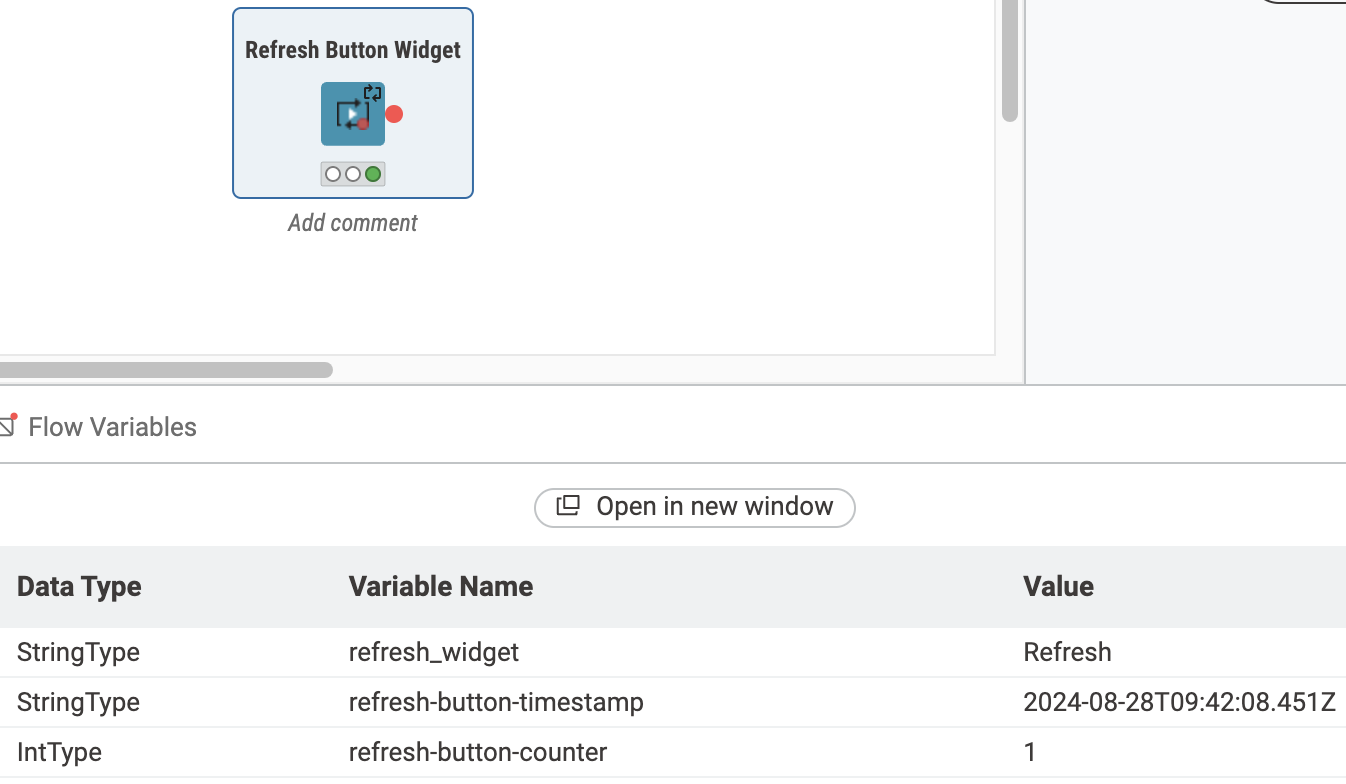Image resolution: width=1346 pixels, height=784 pixels.
Task: Click the red flow variable output port
Action: (394, 114)
